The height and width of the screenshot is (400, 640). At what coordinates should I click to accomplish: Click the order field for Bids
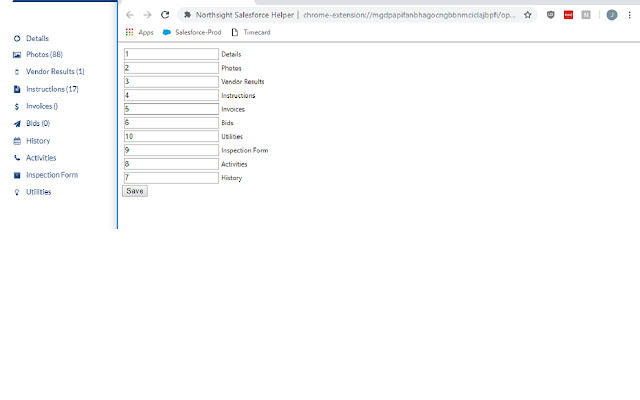[x=171, y=123]
